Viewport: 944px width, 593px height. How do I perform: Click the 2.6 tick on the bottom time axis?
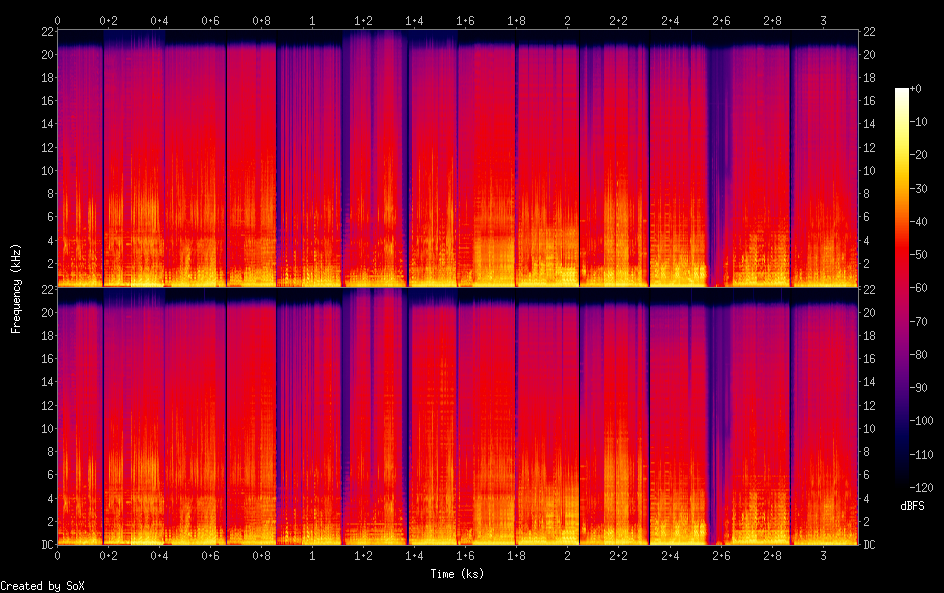coord(721,554)
